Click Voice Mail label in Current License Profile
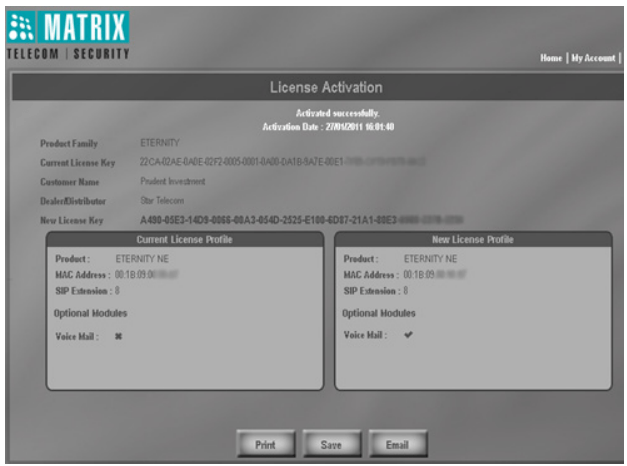The image size is (627, 466). coord(77,336)
